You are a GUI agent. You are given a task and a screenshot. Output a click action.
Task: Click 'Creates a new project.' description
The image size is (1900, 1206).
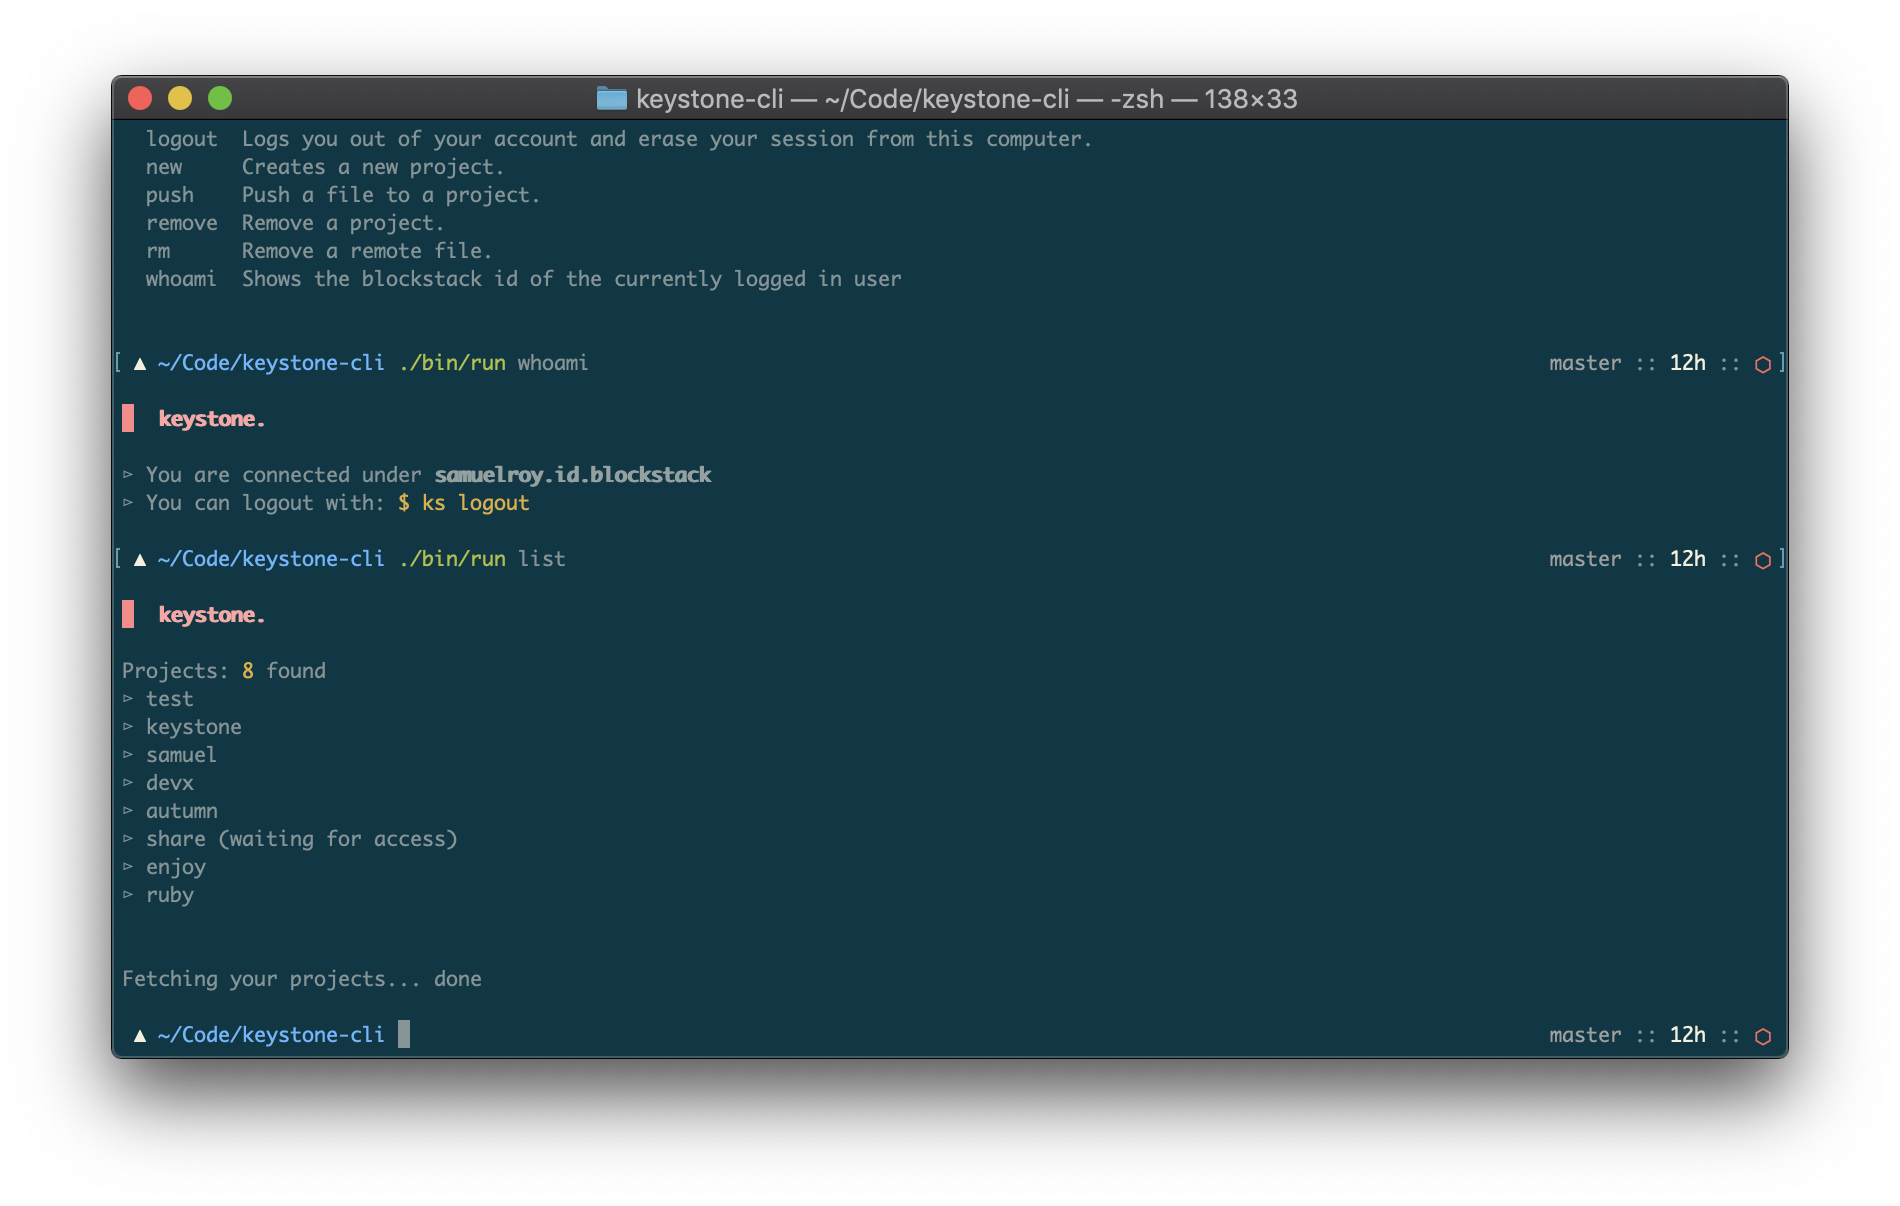point(373,167)
